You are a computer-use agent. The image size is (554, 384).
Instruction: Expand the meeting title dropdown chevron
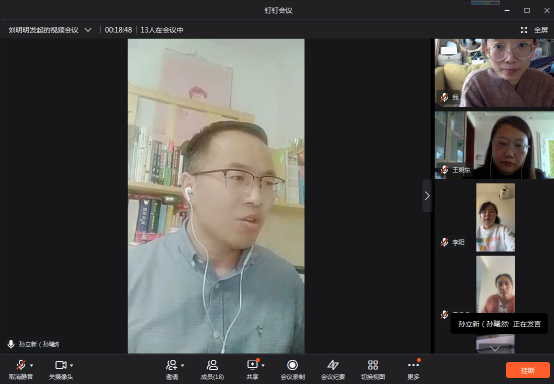point(88,30)
